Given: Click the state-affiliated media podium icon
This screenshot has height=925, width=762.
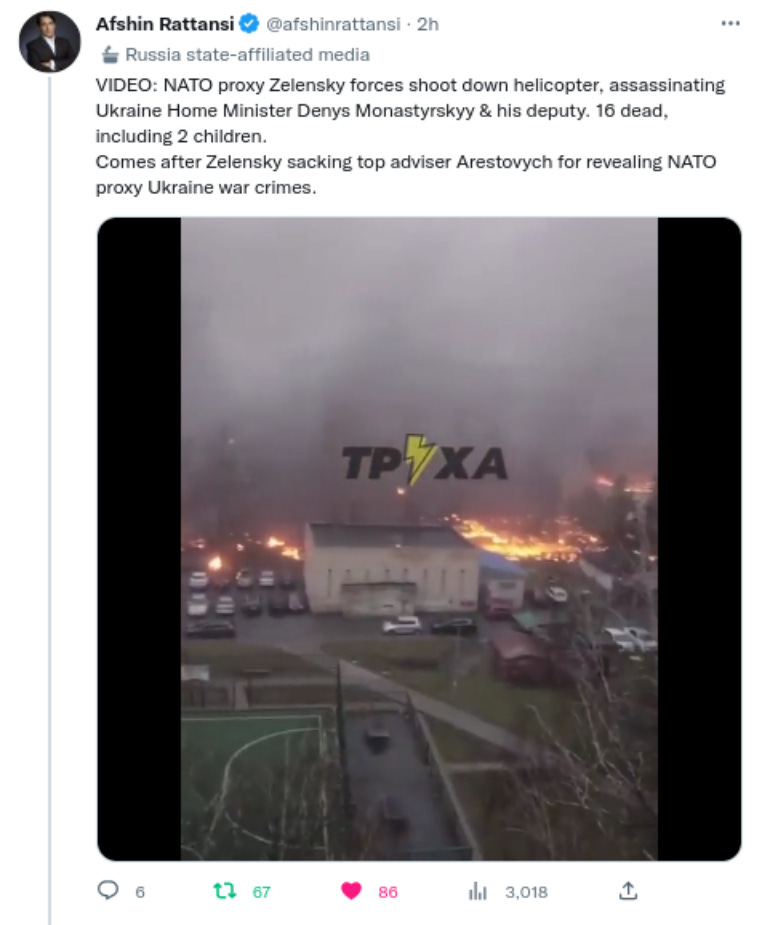Looking at the screenshot, I should (x=110, y=55).
